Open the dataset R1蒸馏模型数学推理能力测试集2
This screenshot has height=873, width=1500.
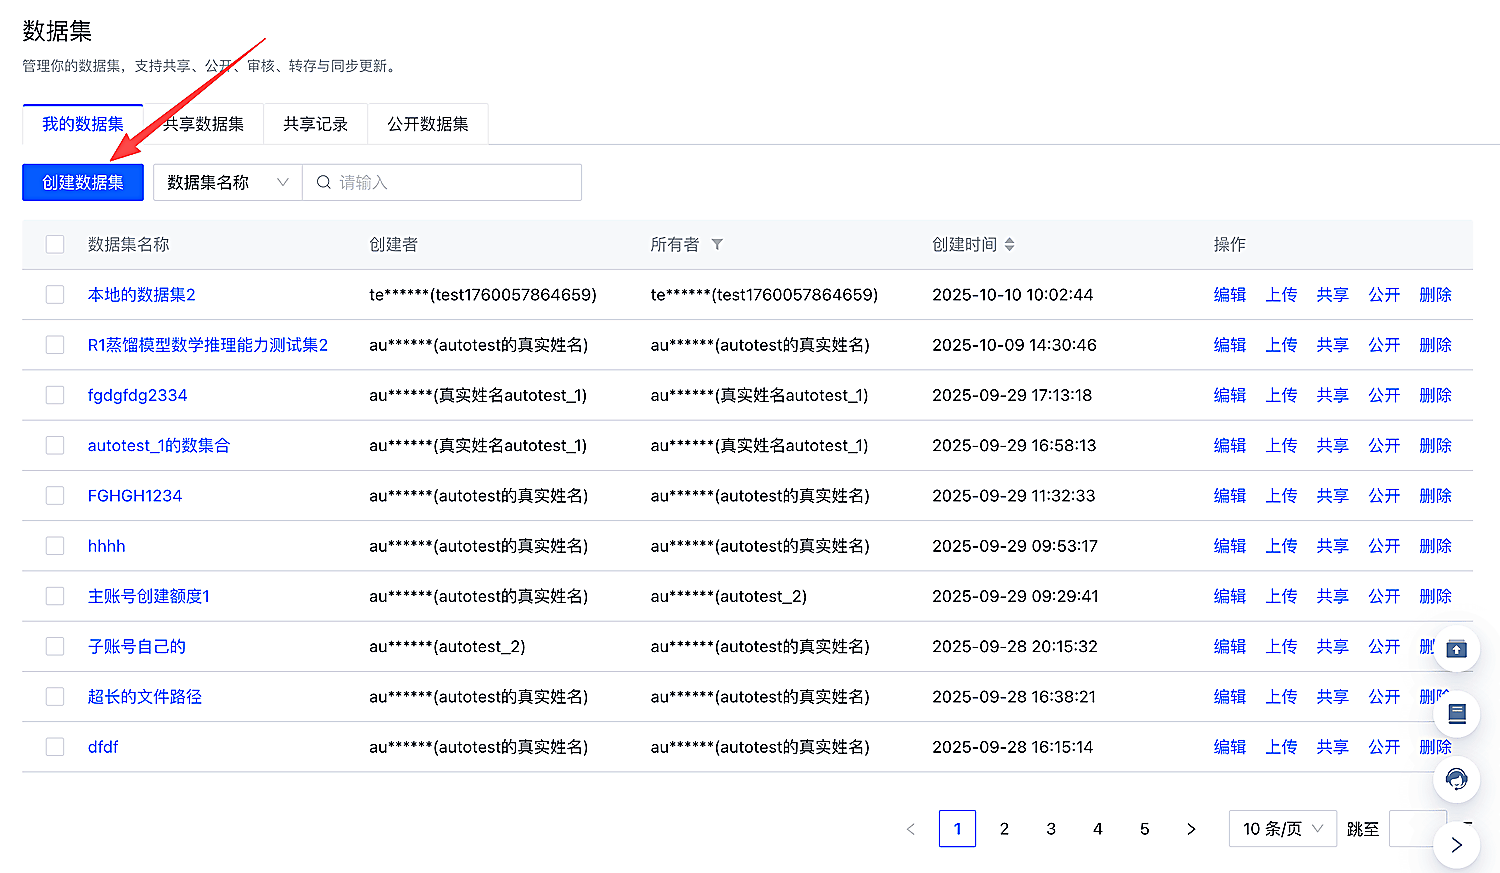click(208, 345)
